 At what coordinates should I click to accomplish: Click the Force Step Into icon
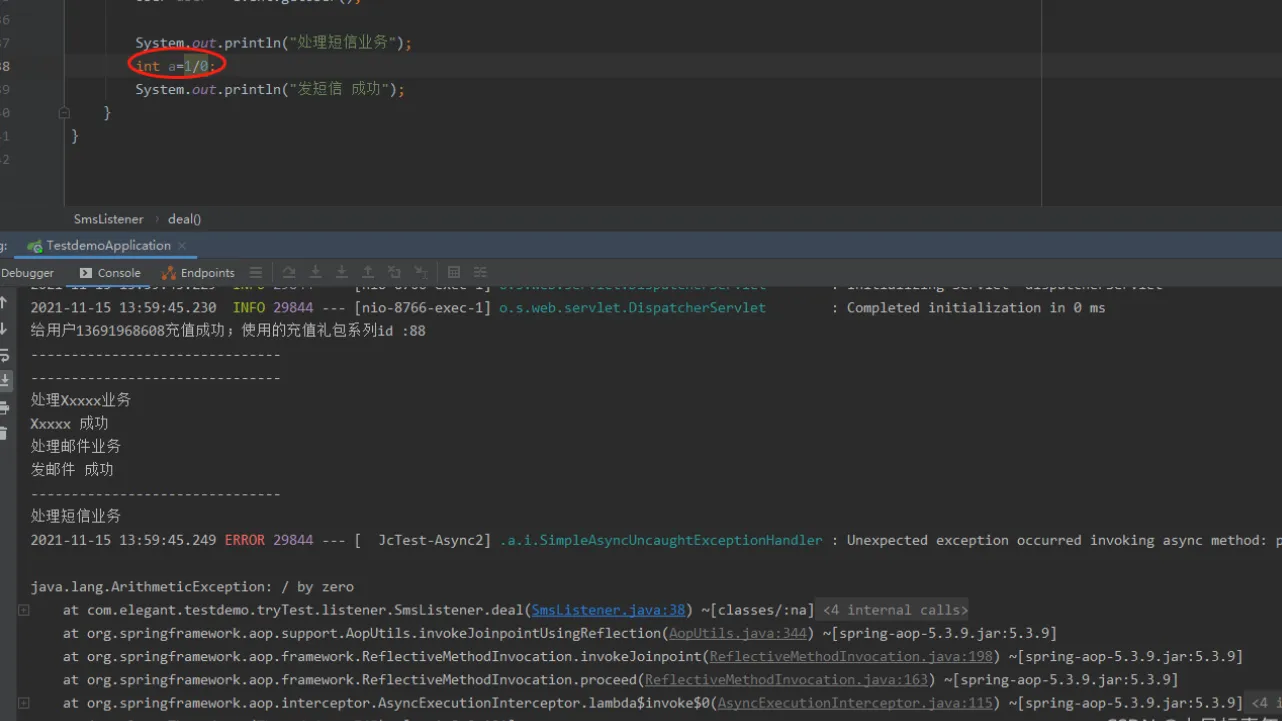(342, 272)
